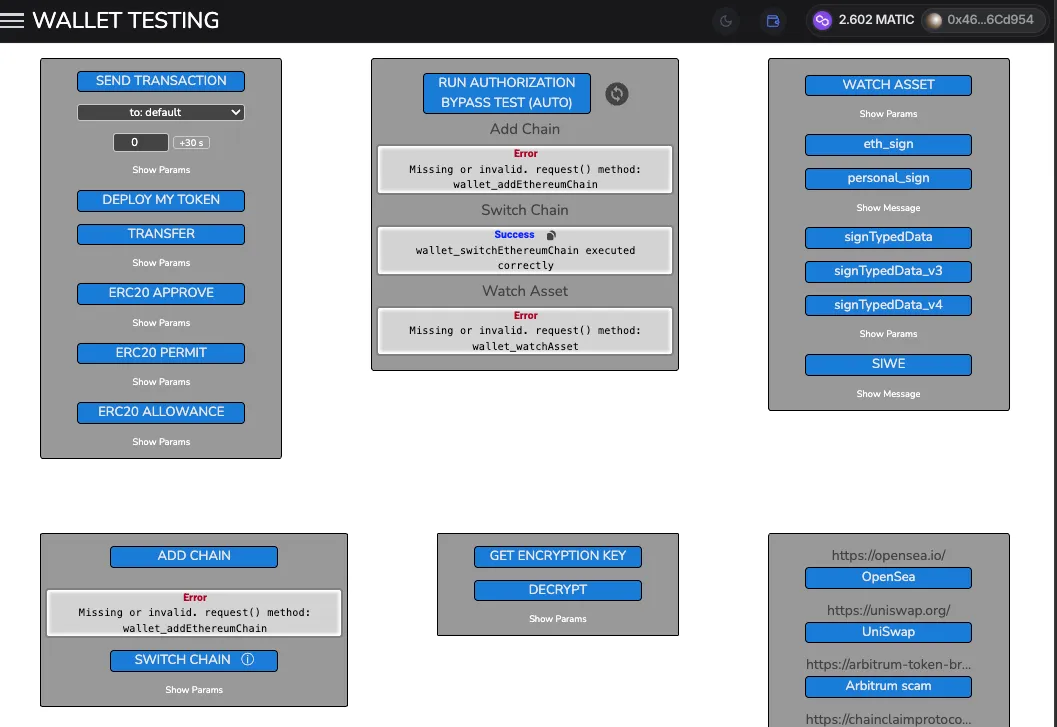Open the hamburger menu beside WALLET TESTING
Screen dimensions: 1057x727
[14, 19]
